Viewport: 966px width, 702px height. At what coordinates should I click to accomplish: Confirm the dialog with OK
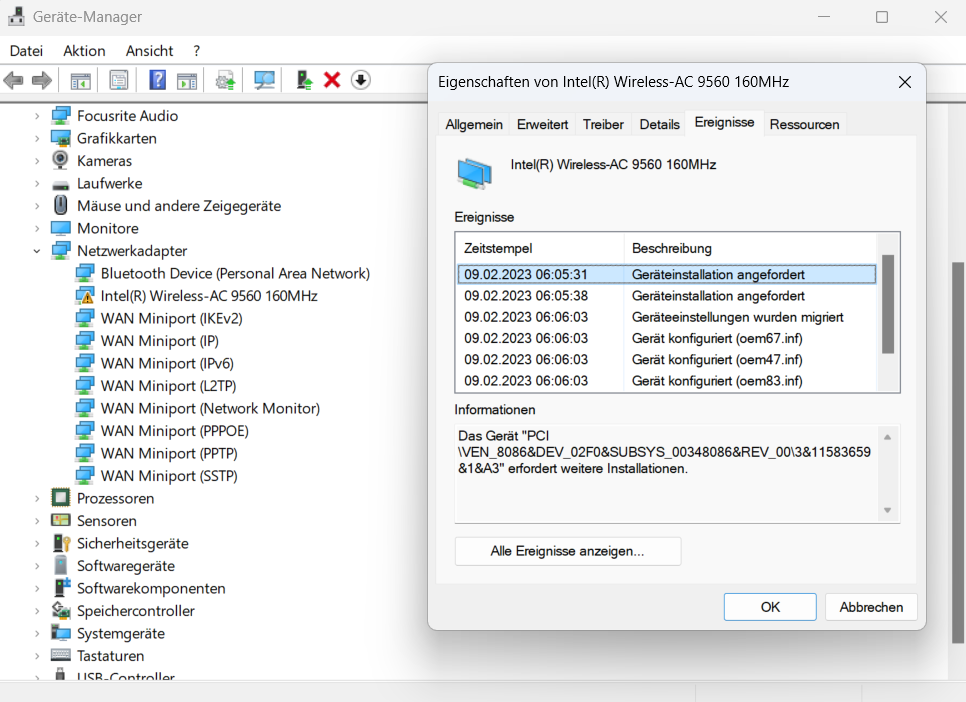pos(770,607)
